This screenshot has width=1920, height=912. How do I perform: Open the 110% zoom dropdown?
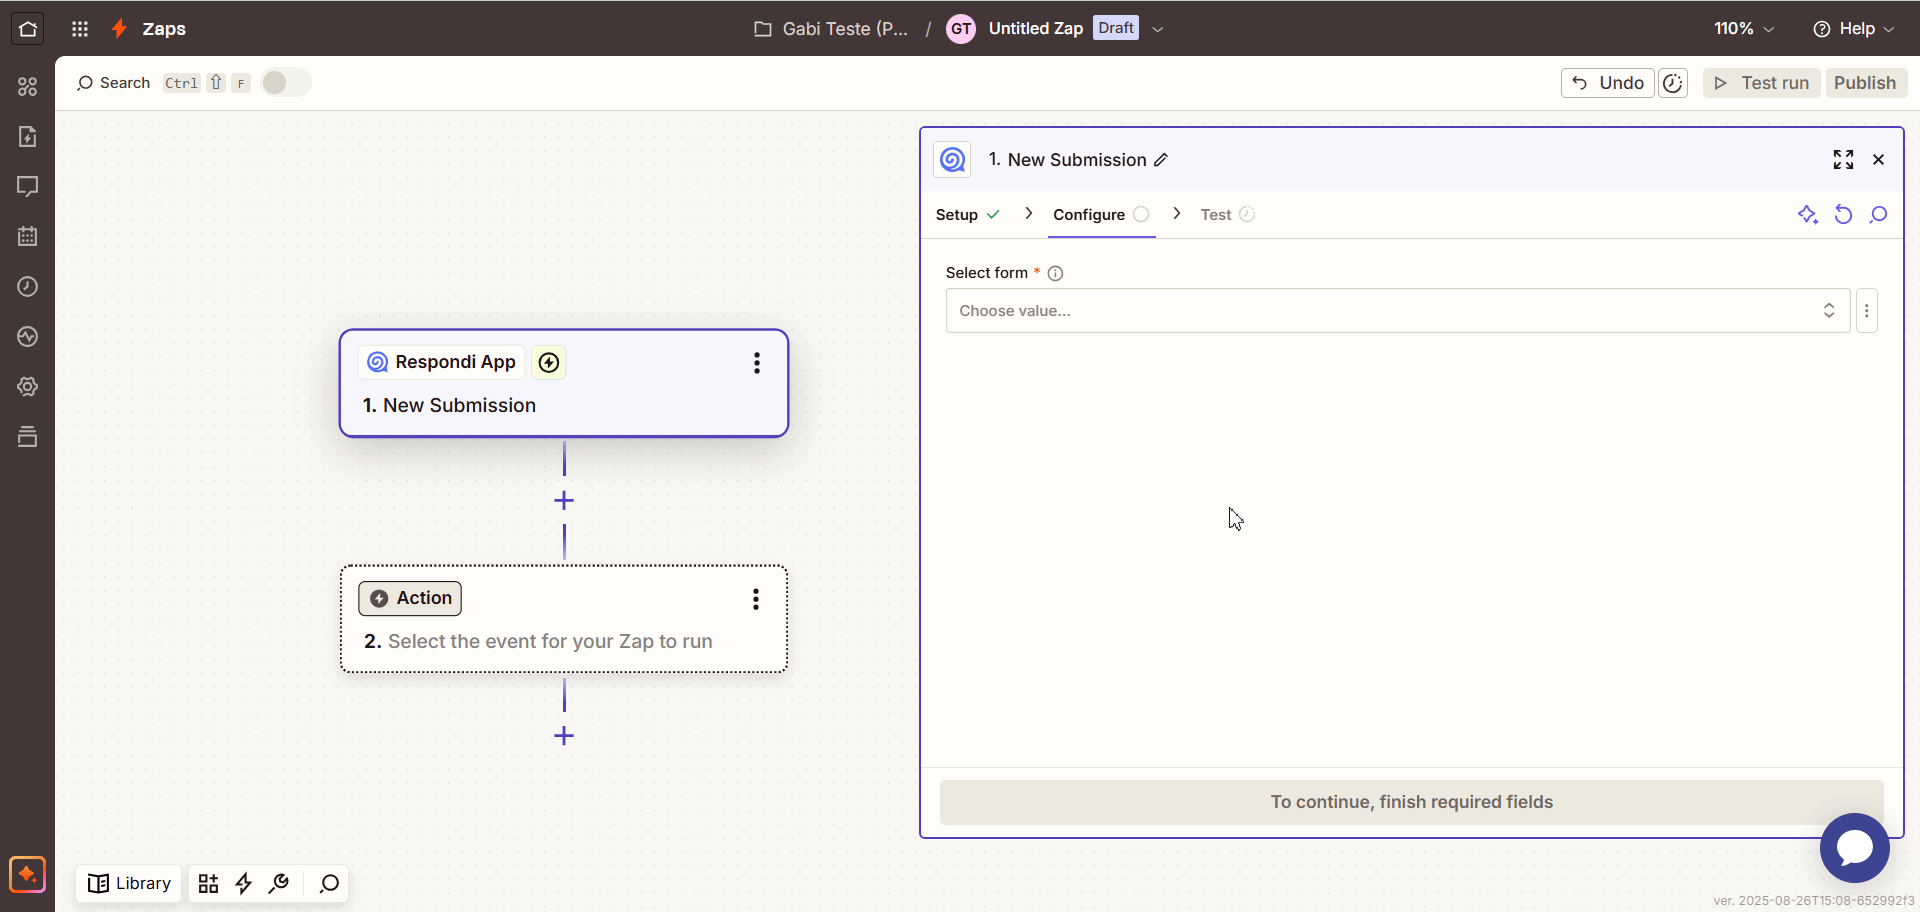(1744, 28)
